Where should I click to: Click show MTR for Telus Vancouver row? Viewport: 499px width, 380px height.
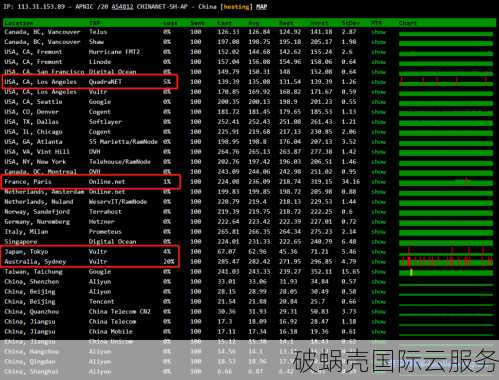tap(378, 32)
